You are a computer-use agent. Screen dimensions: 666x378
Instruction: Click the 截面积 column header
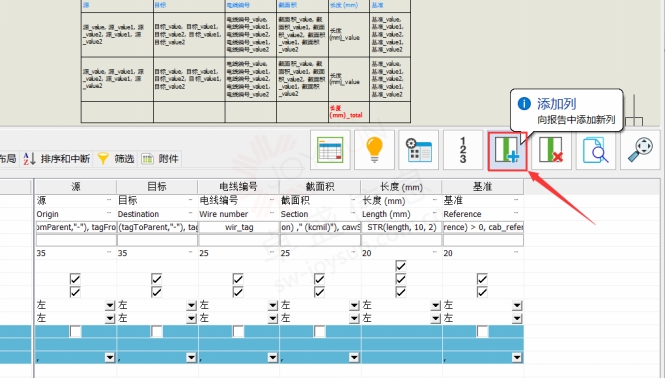pyautogui.click(x=320, y=187)
